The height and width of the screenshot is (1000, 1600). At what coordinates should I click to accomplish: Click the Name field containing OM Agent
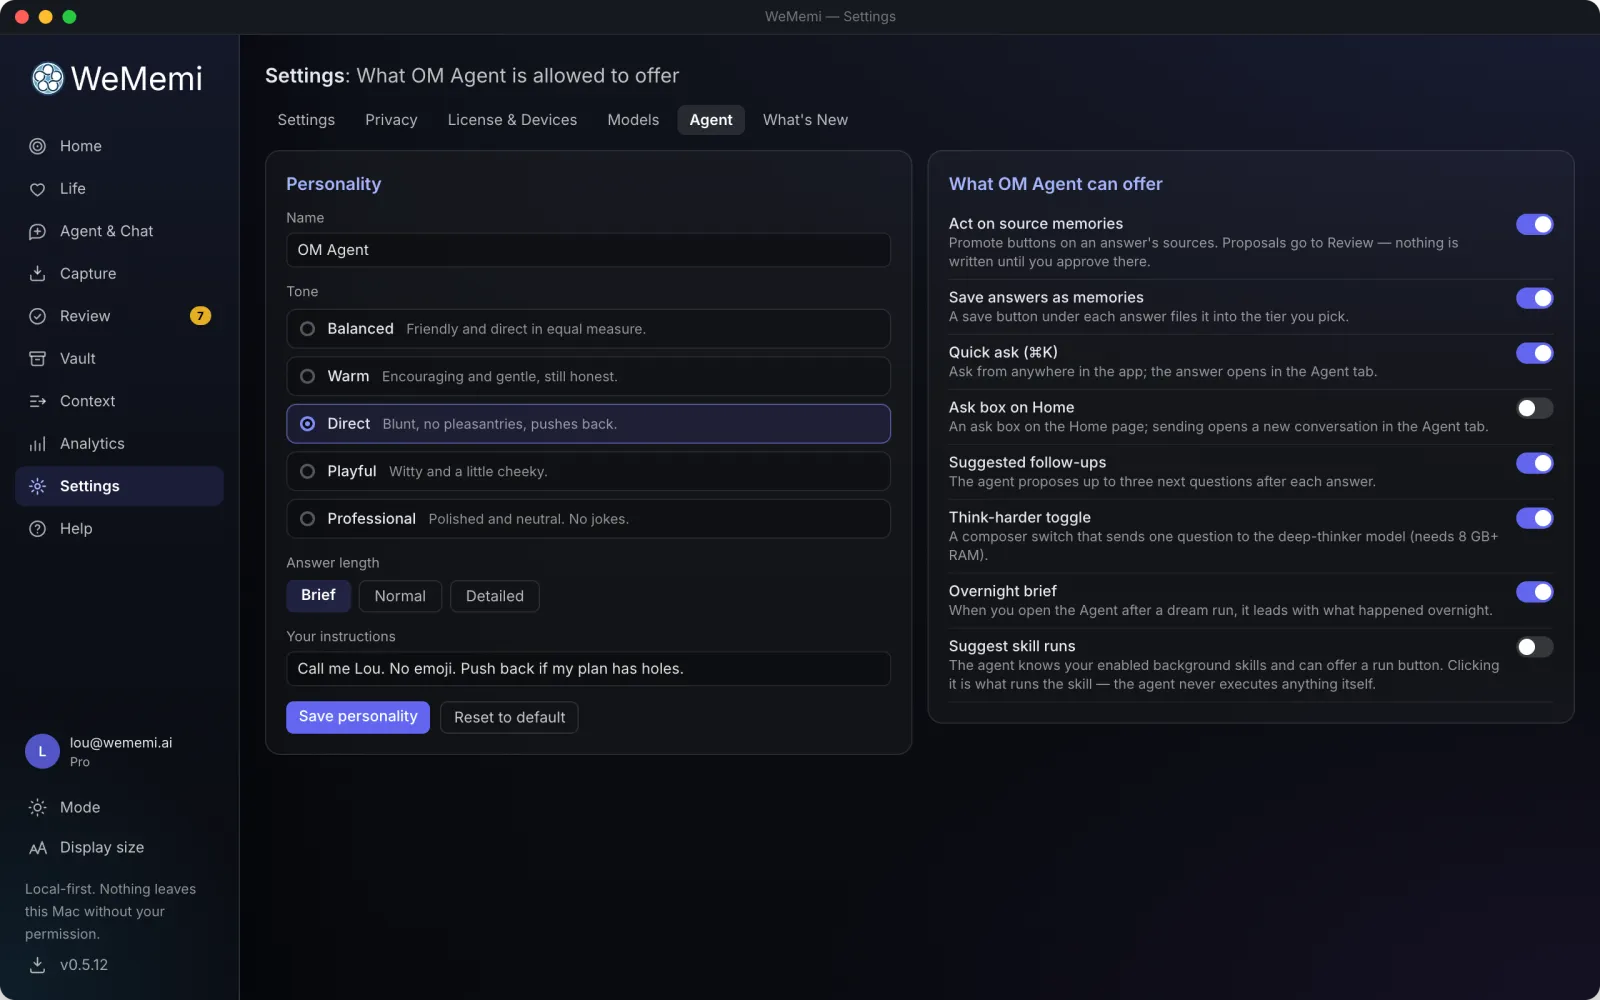[x=588, y=250]
